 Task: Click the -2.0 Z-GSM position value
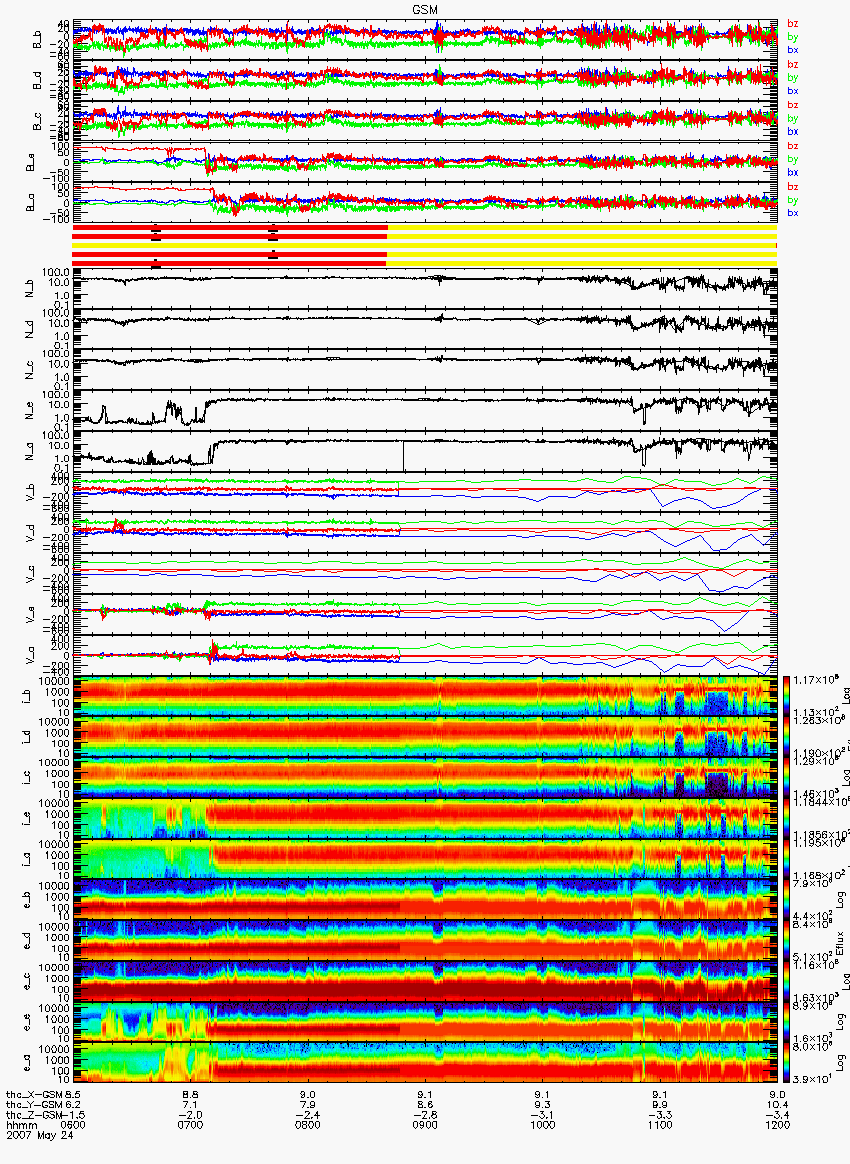190,1115
